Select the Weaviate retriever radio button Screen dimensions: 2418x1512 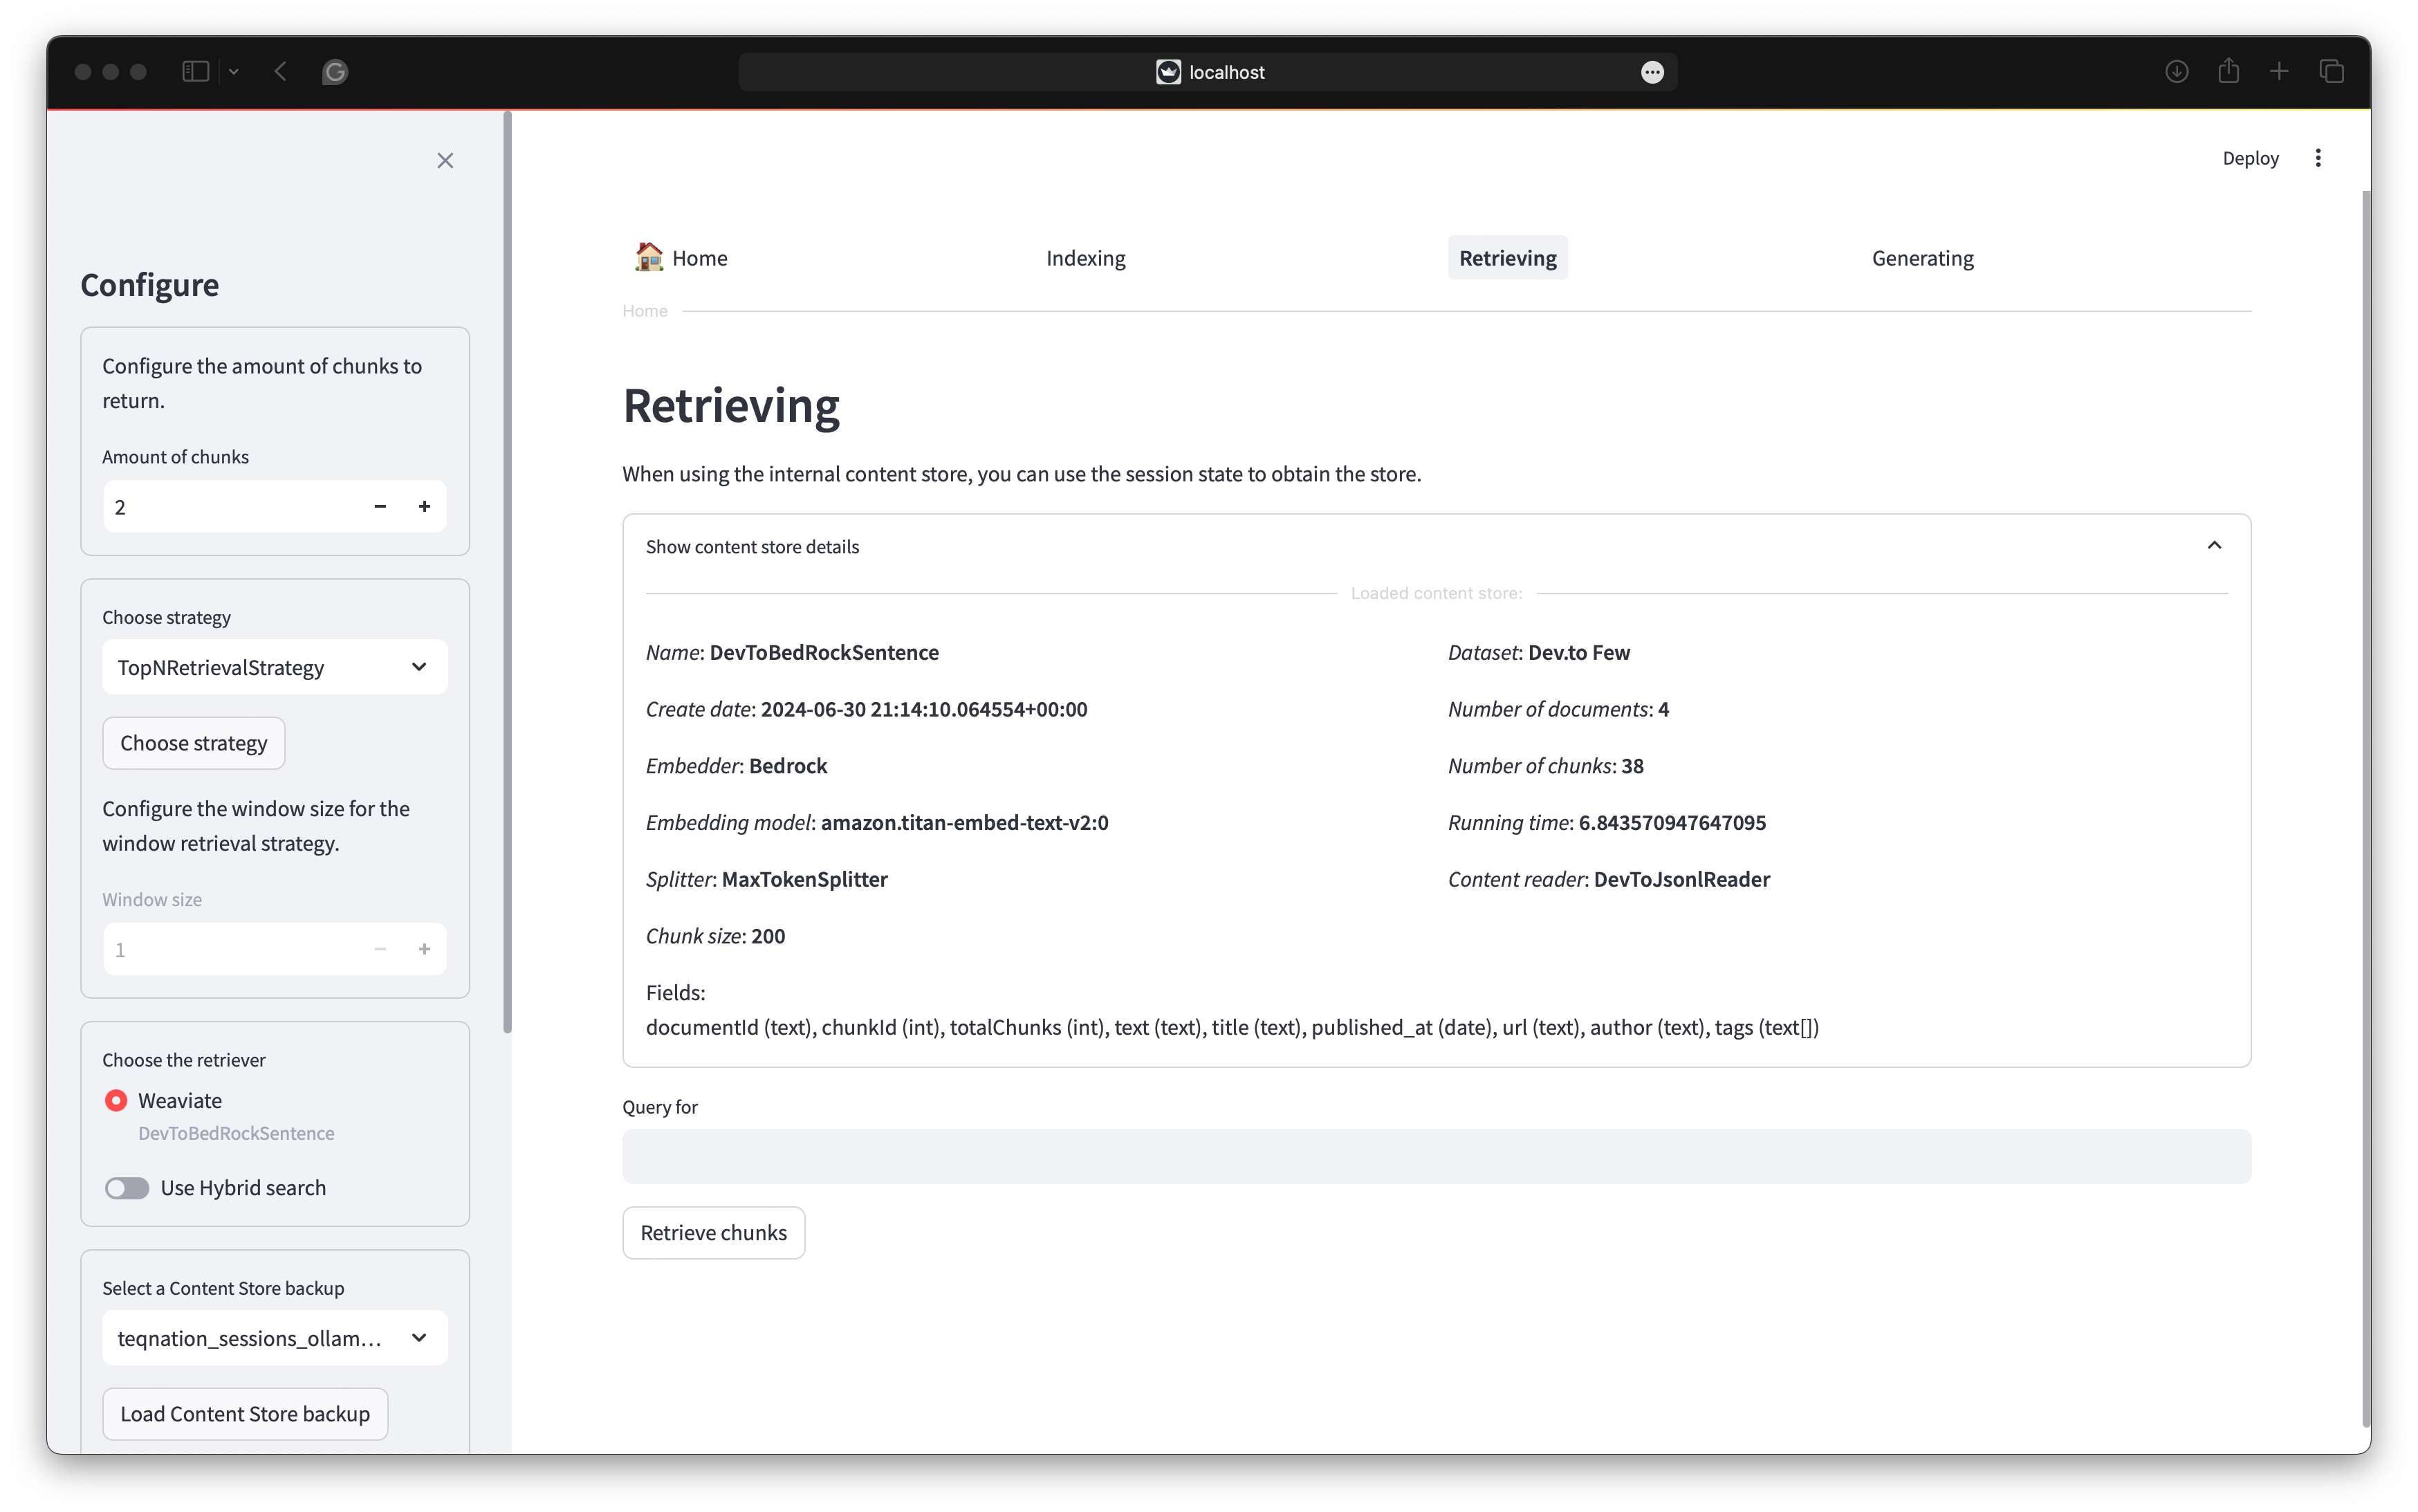tap(116, 1100)
